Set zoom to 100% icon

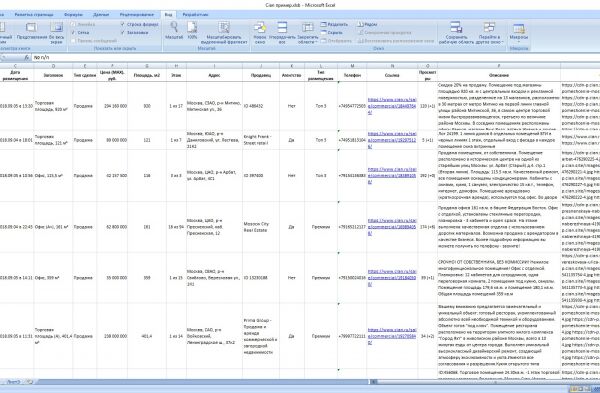tap(192, 31)
